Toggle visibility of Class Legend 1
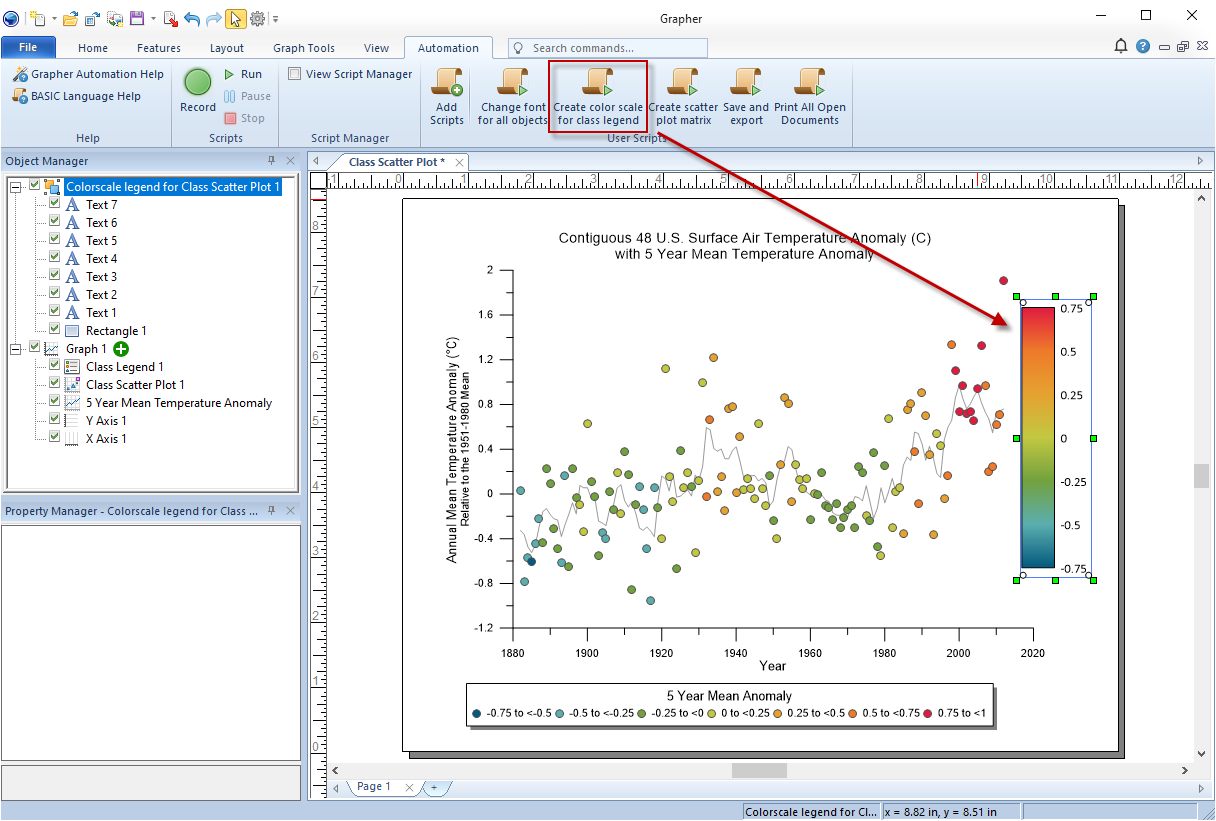Image resolution: width=1216 pixels, height=821 pixels. [x=53, y=366]
